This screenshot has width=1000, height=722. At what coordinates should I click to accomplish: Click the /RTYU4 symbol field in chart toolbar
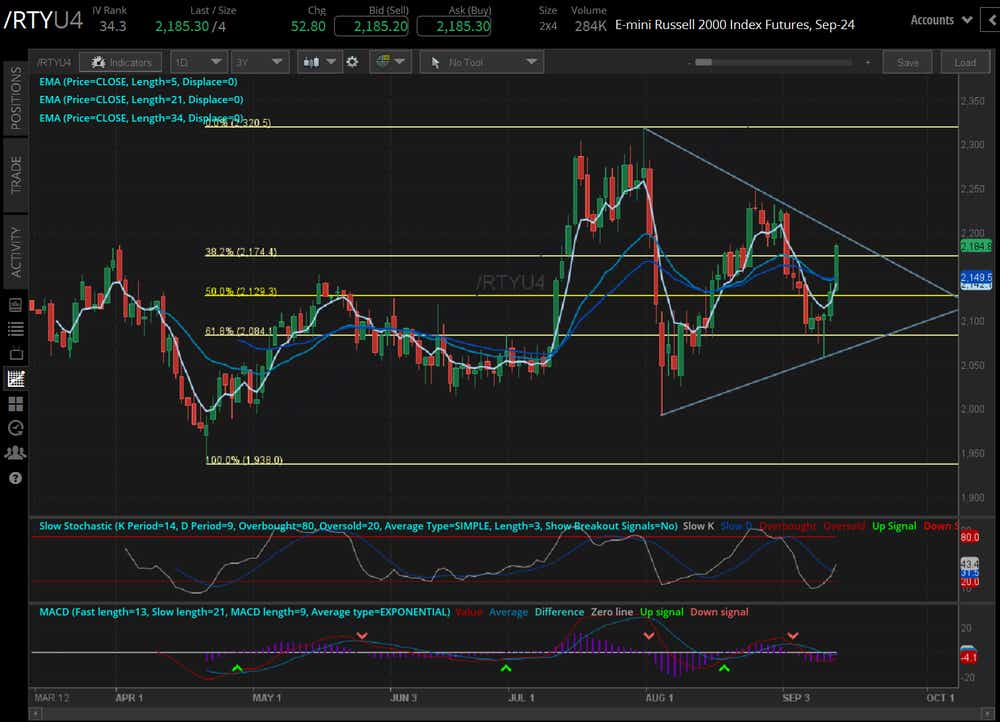tap(54, 62)
